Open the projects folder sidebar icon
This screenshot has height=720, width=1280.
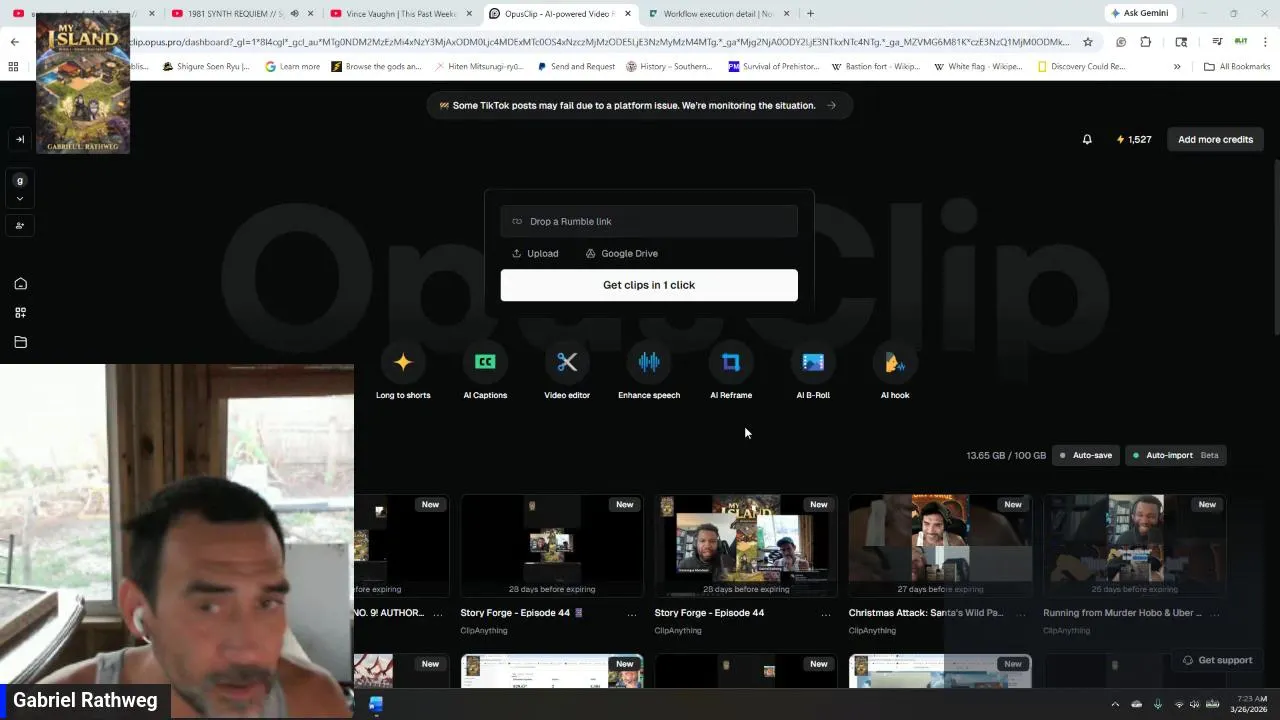click(20, 342)
